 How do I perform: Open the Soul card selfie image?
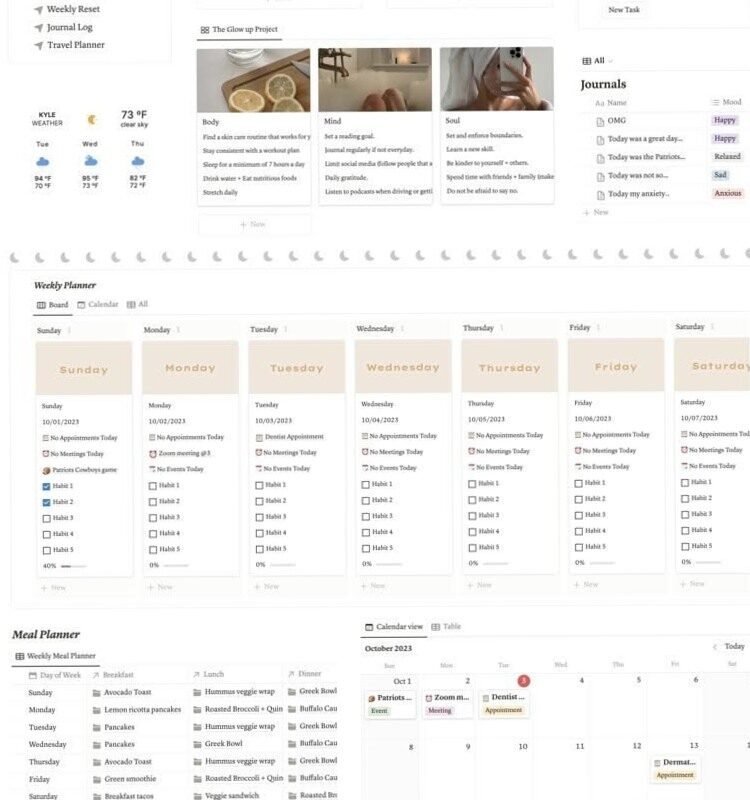click(496, 79)
